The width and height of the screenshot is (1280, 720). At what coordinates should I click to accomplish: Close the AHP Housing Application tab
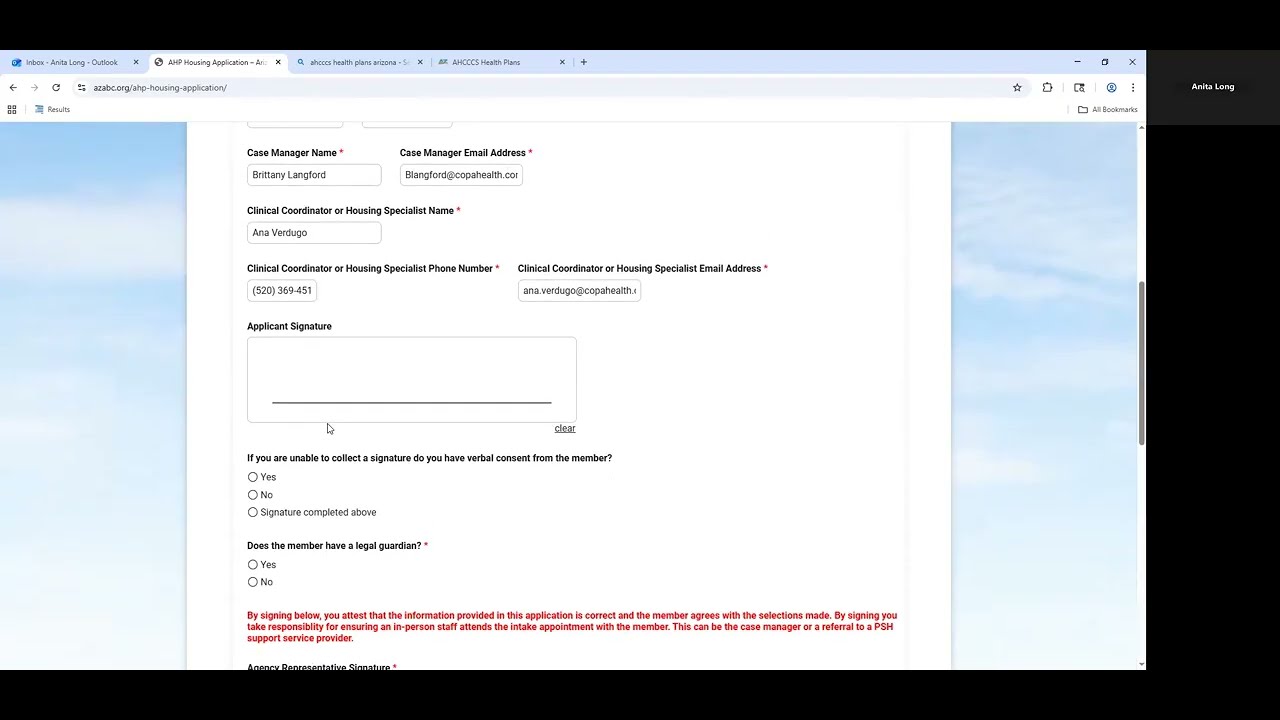(278, 62)
